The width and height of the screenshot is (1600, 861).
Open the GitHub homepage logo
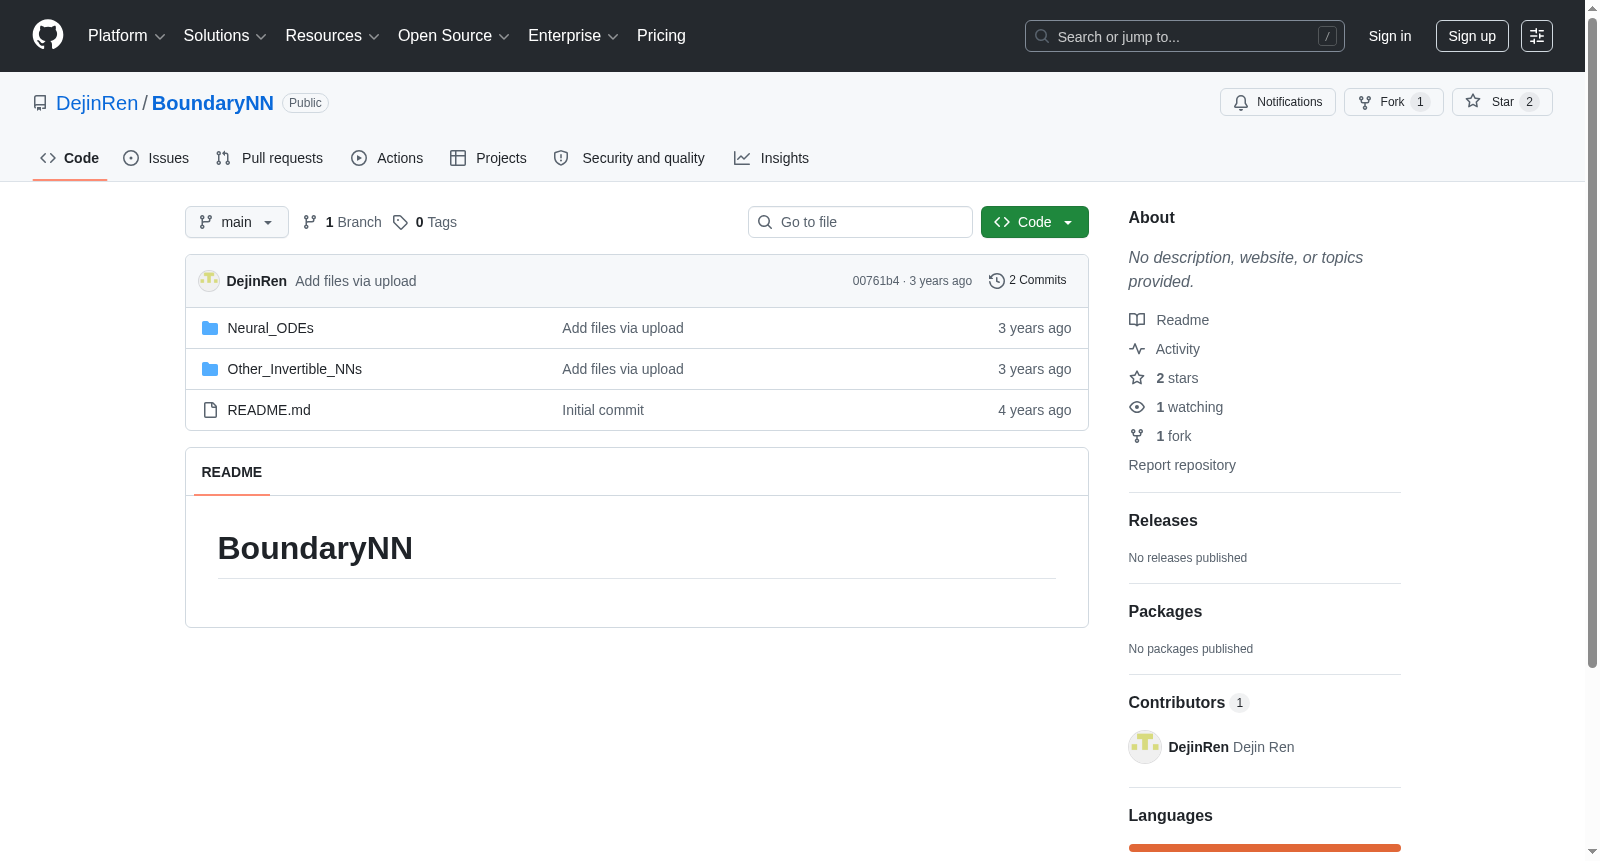tap(48, 36)
